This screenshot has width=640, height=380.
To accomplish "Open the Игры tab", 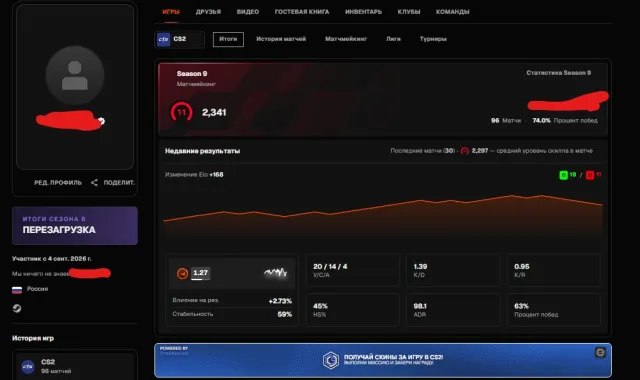I will tap(171, 12).
